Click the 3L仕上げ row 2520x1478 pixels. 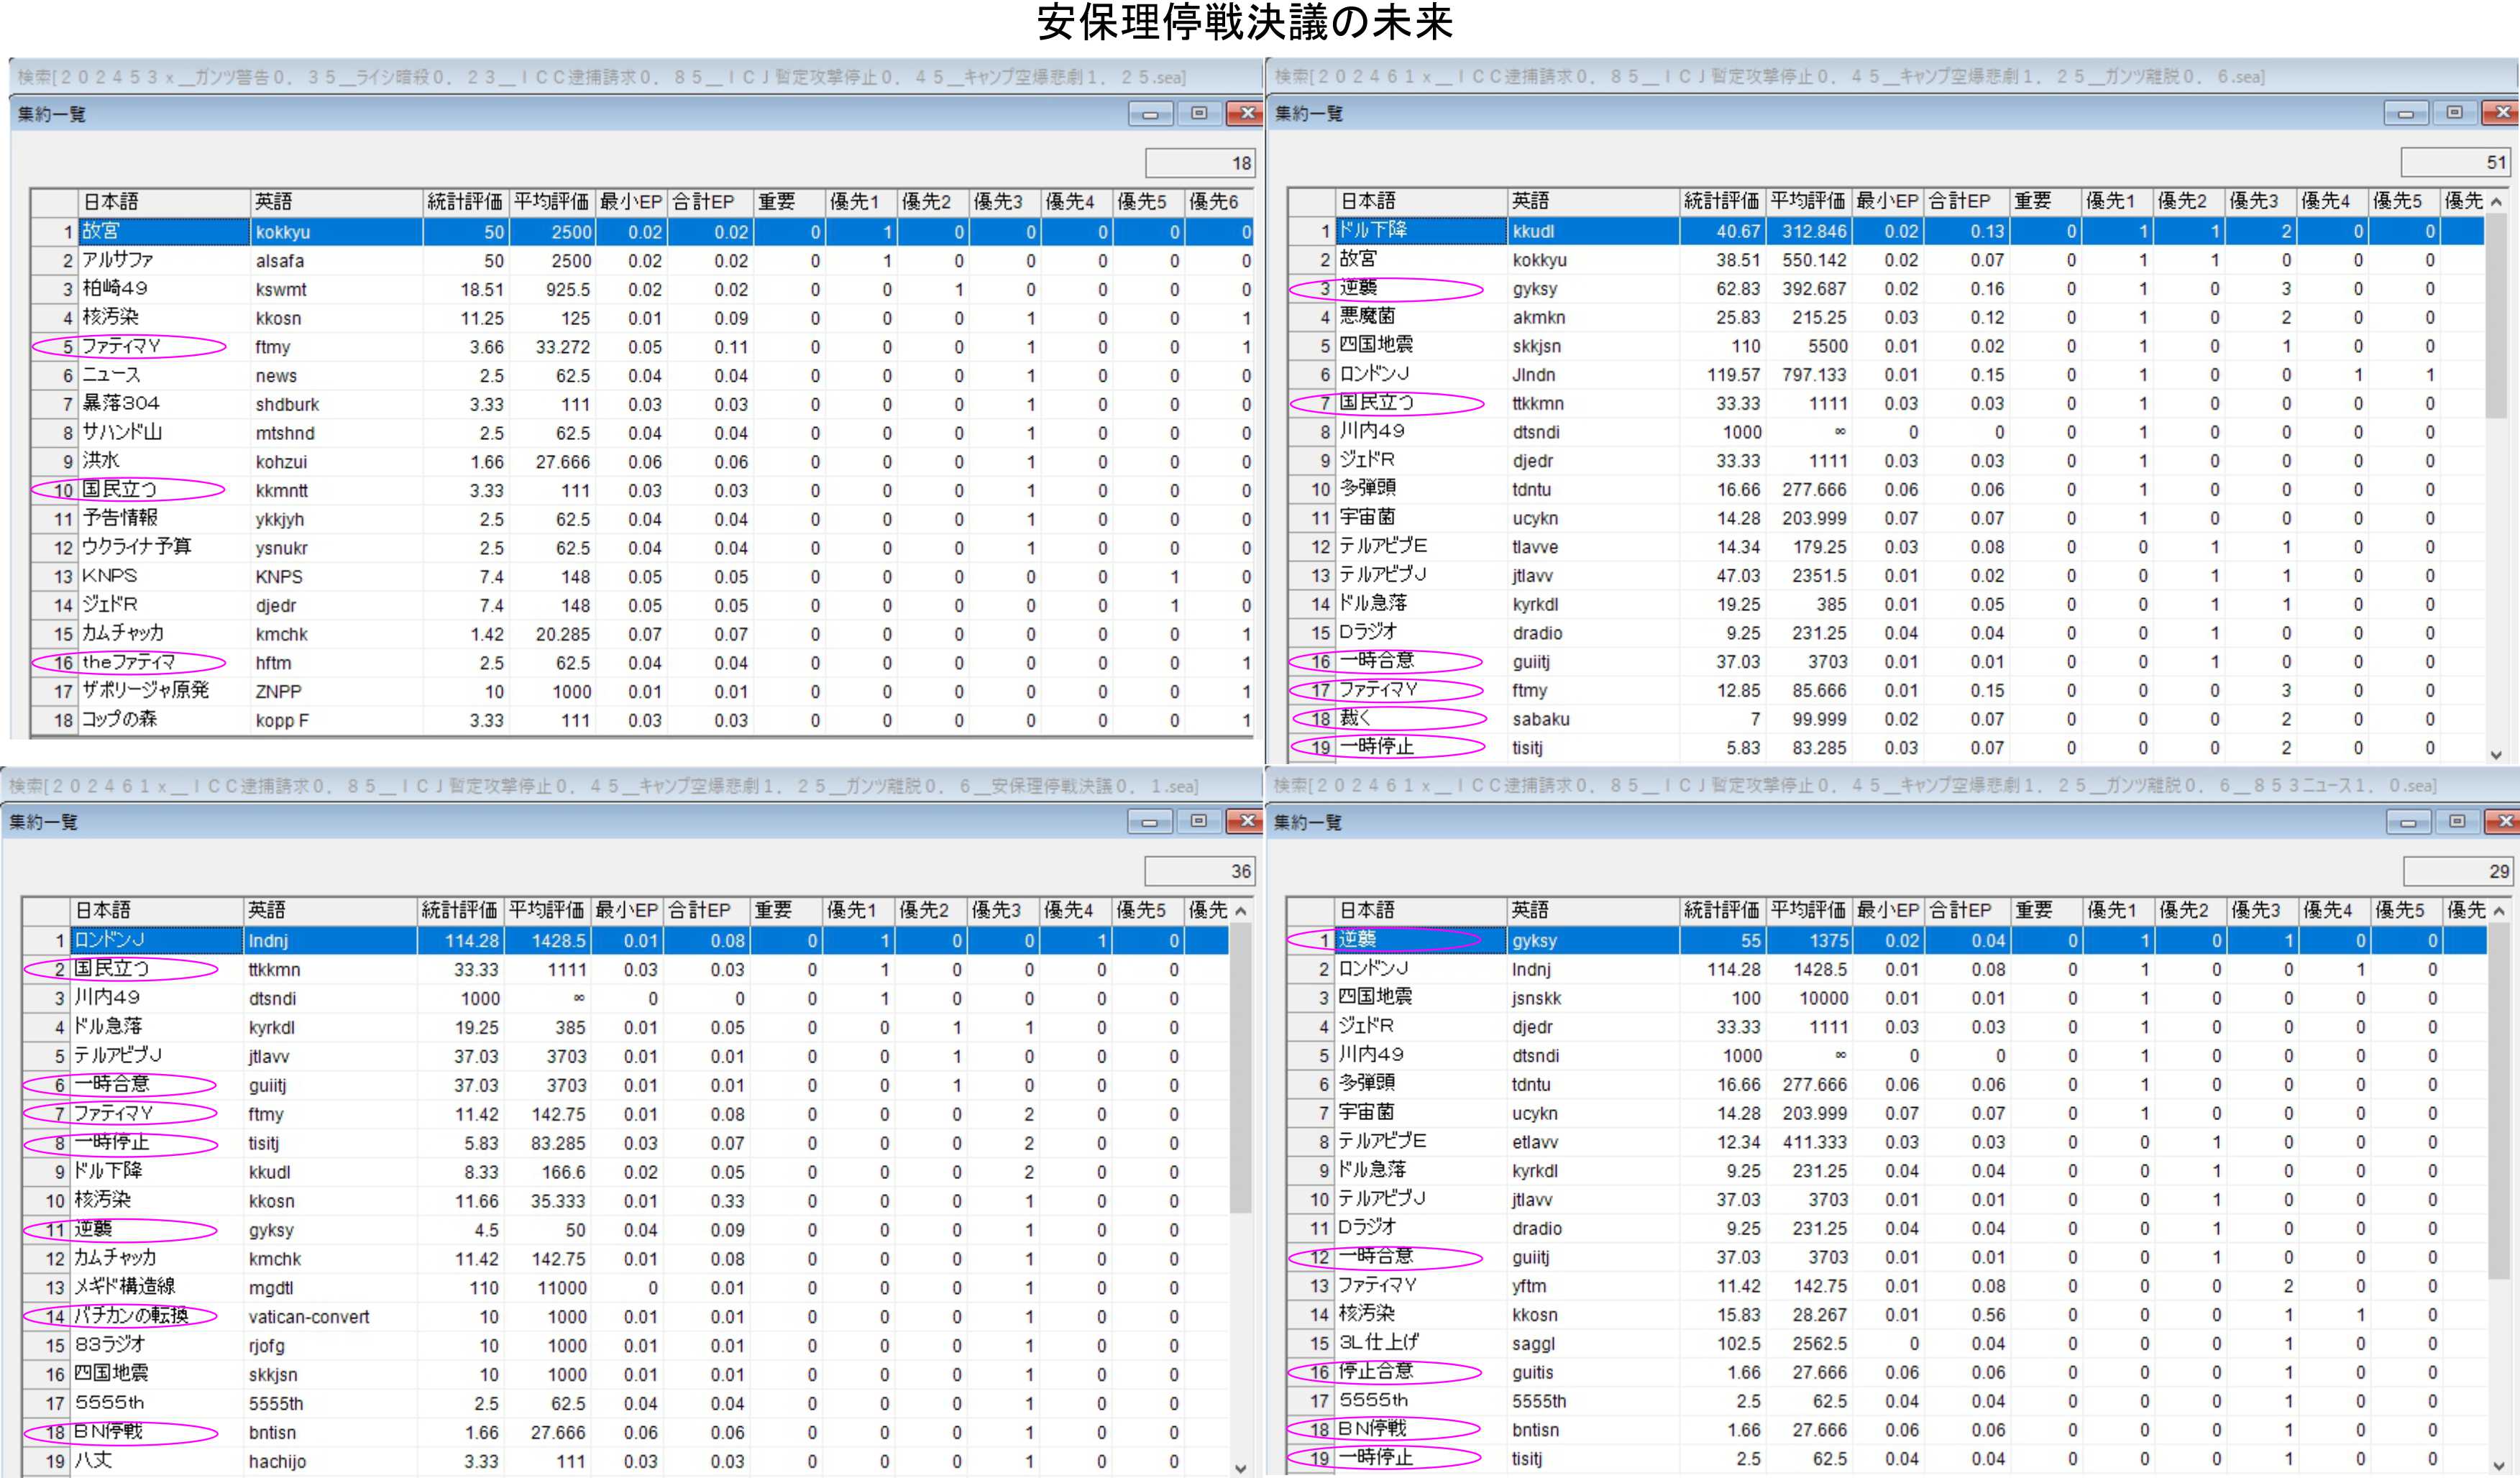tap(1378, 1343)
